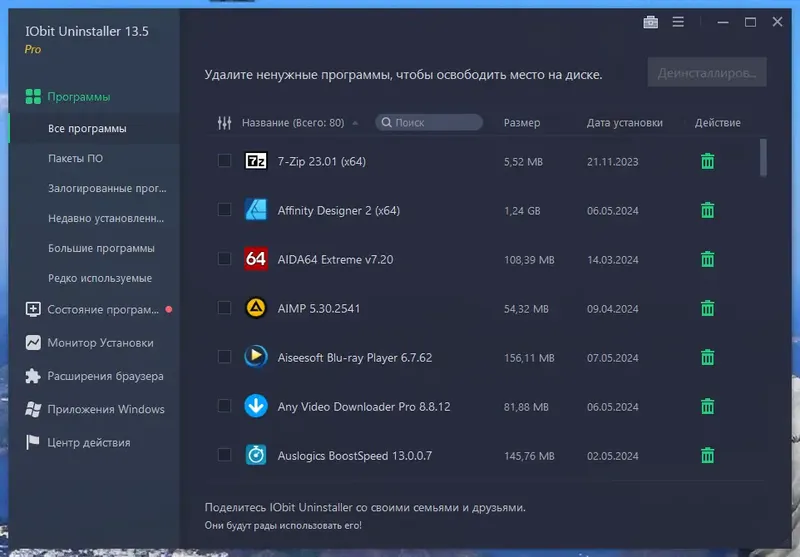The width and height of the screenshot is (800, 557).
Task: Select the 7-Zip 23.01 (x64) name
Action: click(321, 162)
